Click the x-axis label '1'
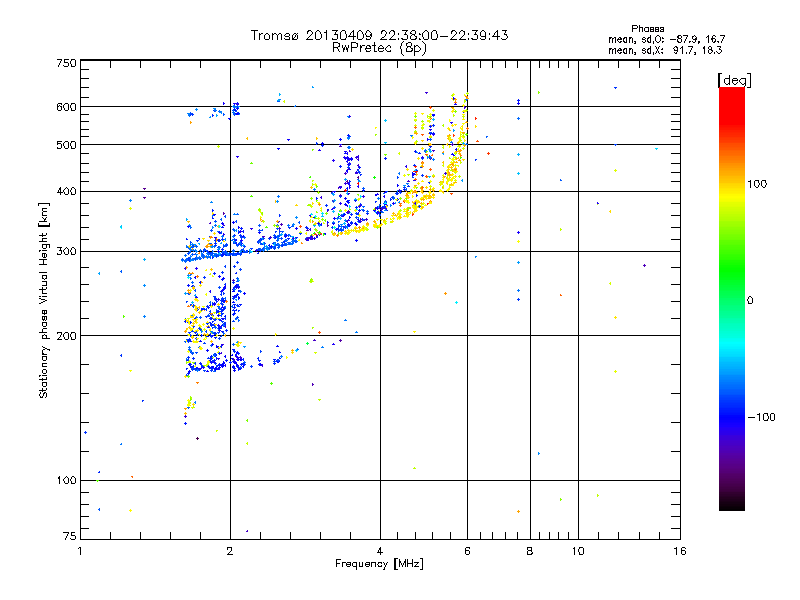This screenshot has width=800, height=600. pyautogui.click(x=80, y=551)
